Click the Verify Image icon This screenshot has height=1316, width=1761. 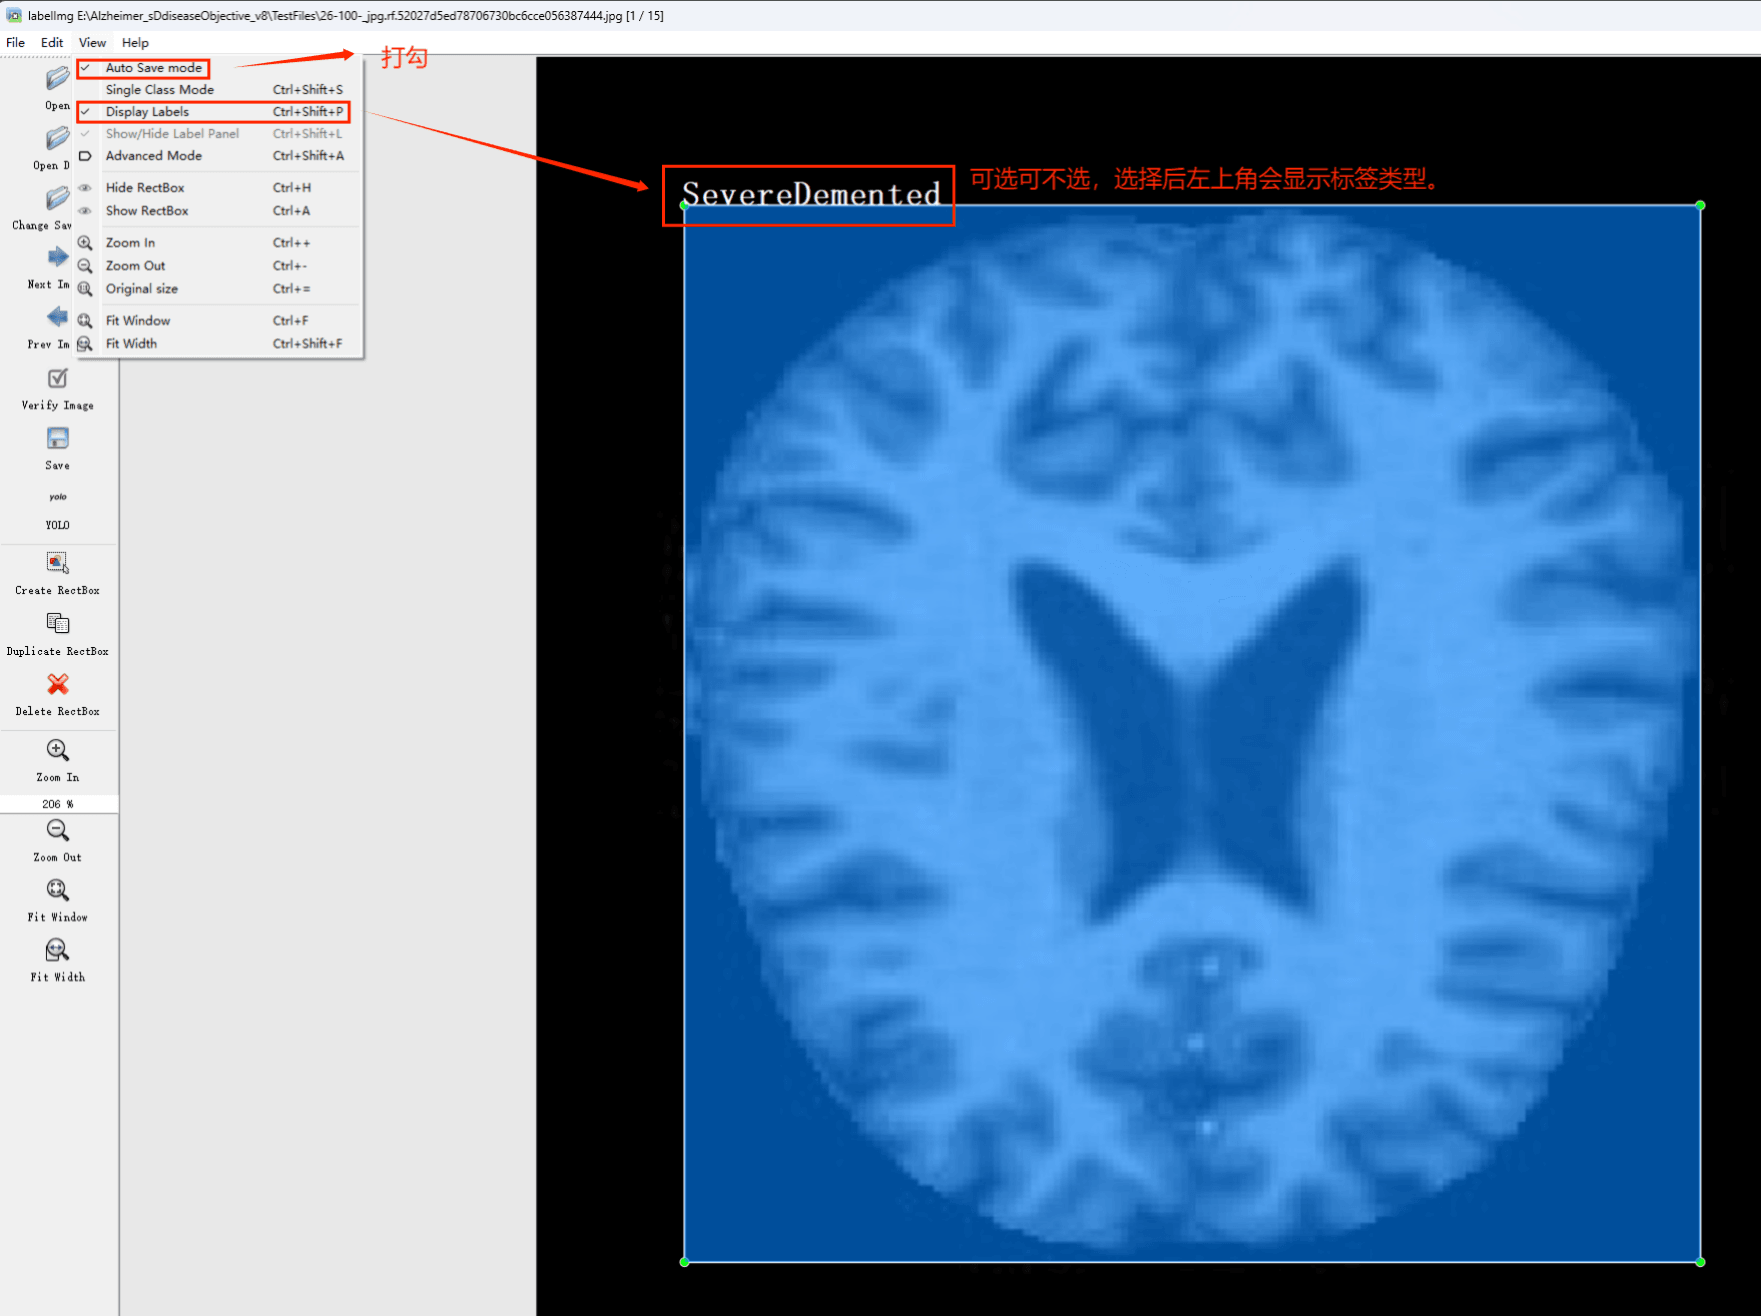[x=58, y=378]
